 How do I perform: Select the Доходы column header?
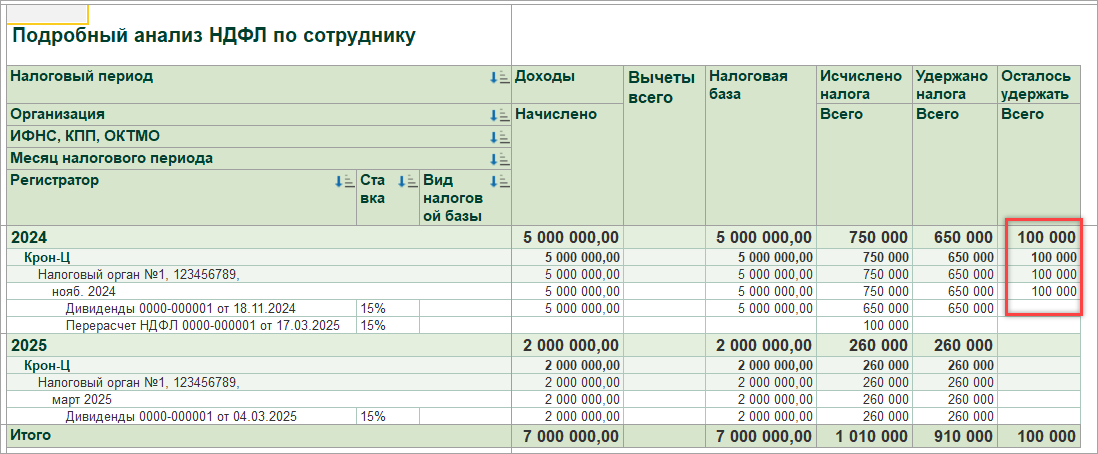tap(545, 77)
